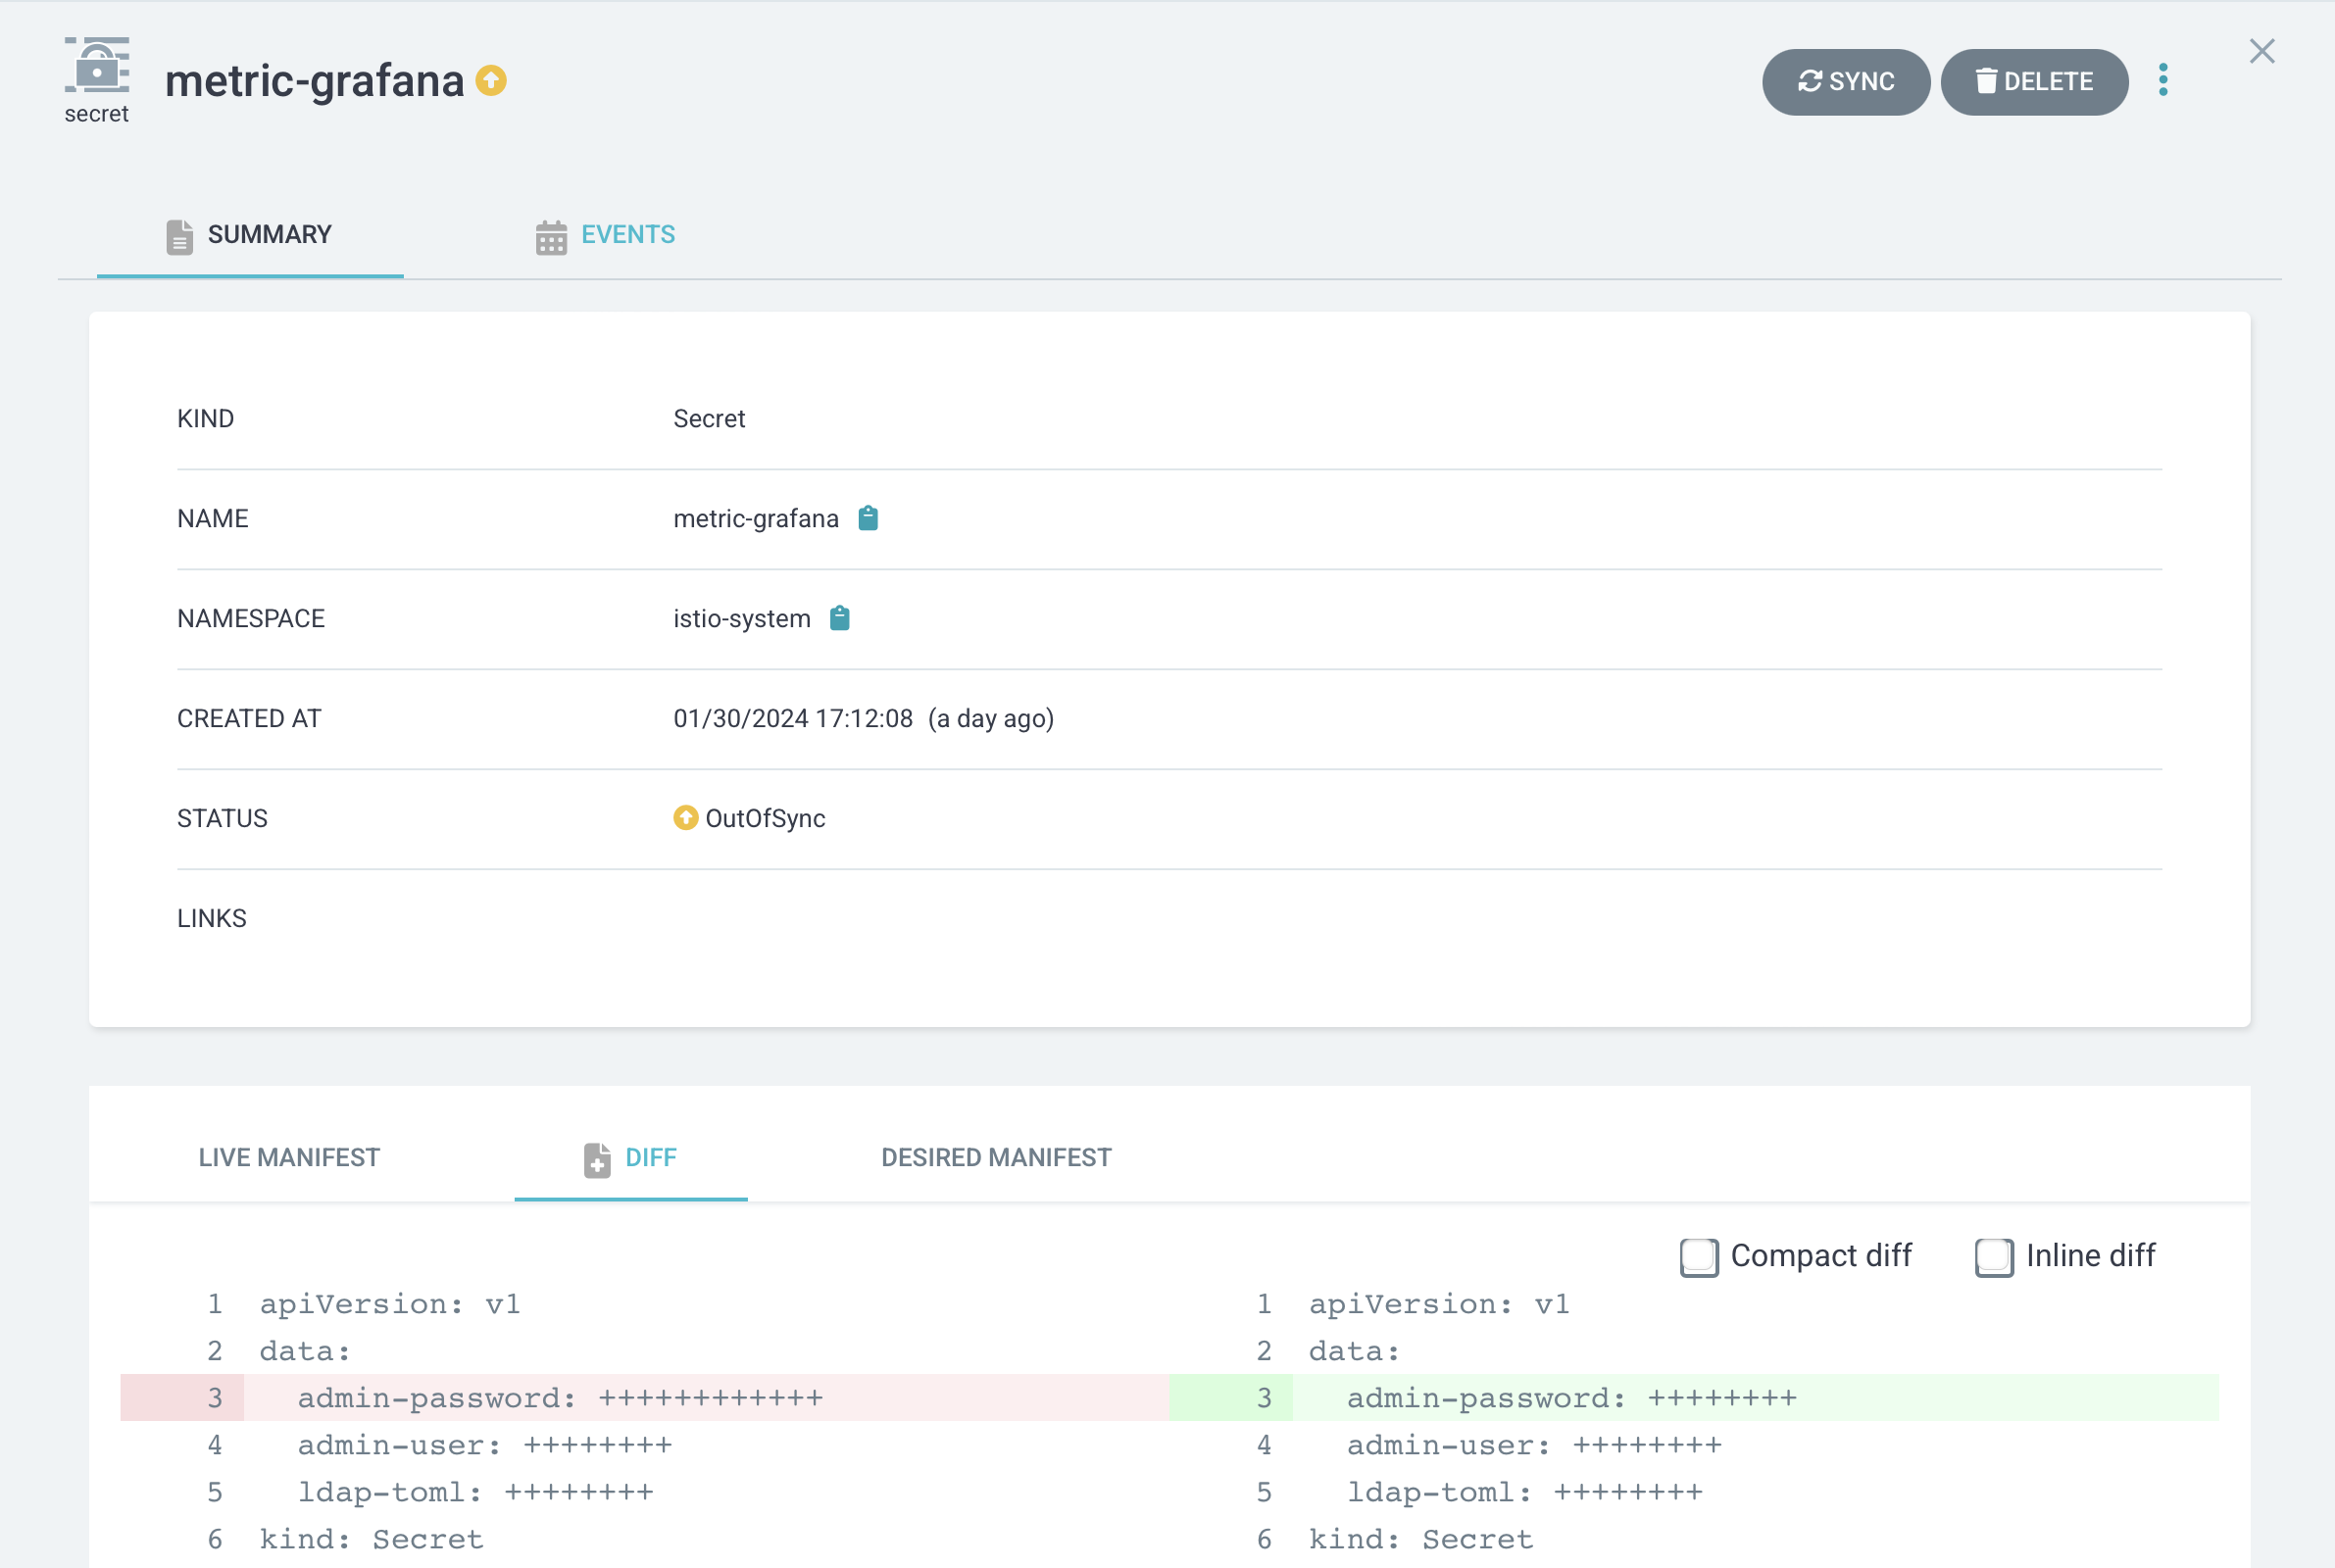The width and height of the screenshot is (2335, 1568).
Task: Enable the Inline diff checkbox
Action: coord(1993,1257)
